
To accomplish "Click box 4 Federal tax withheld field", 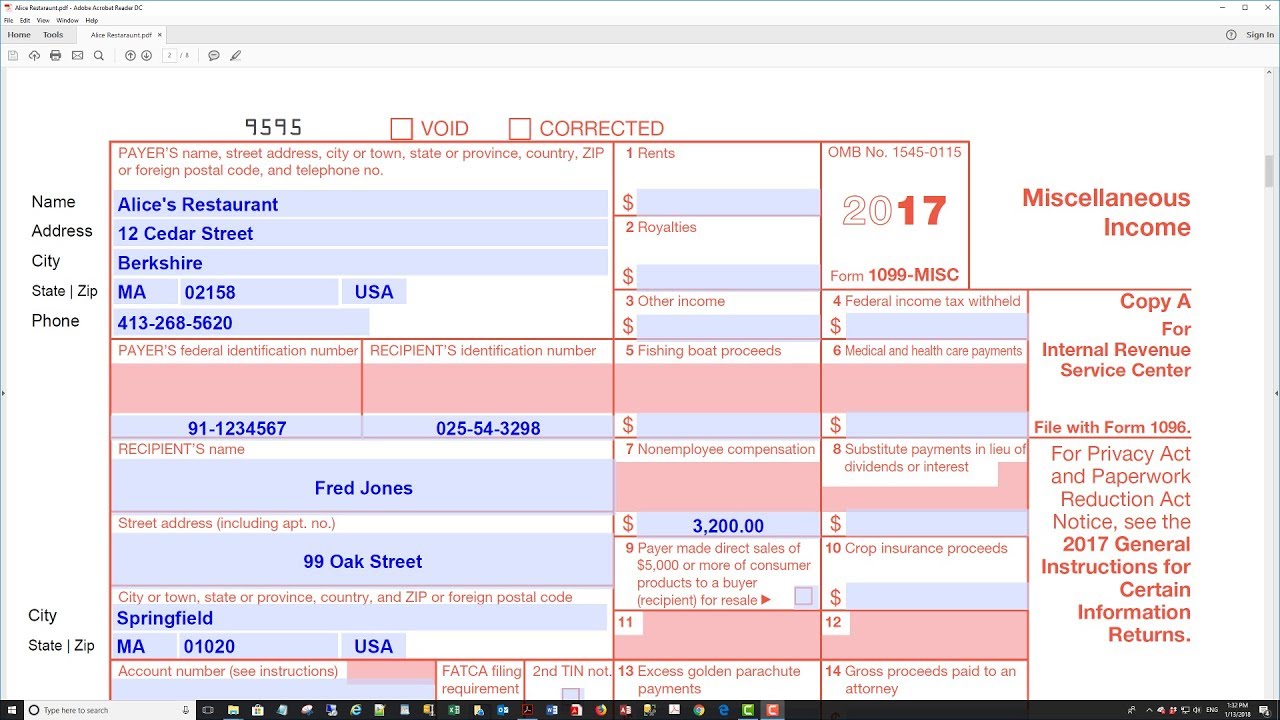I will 936,326.
